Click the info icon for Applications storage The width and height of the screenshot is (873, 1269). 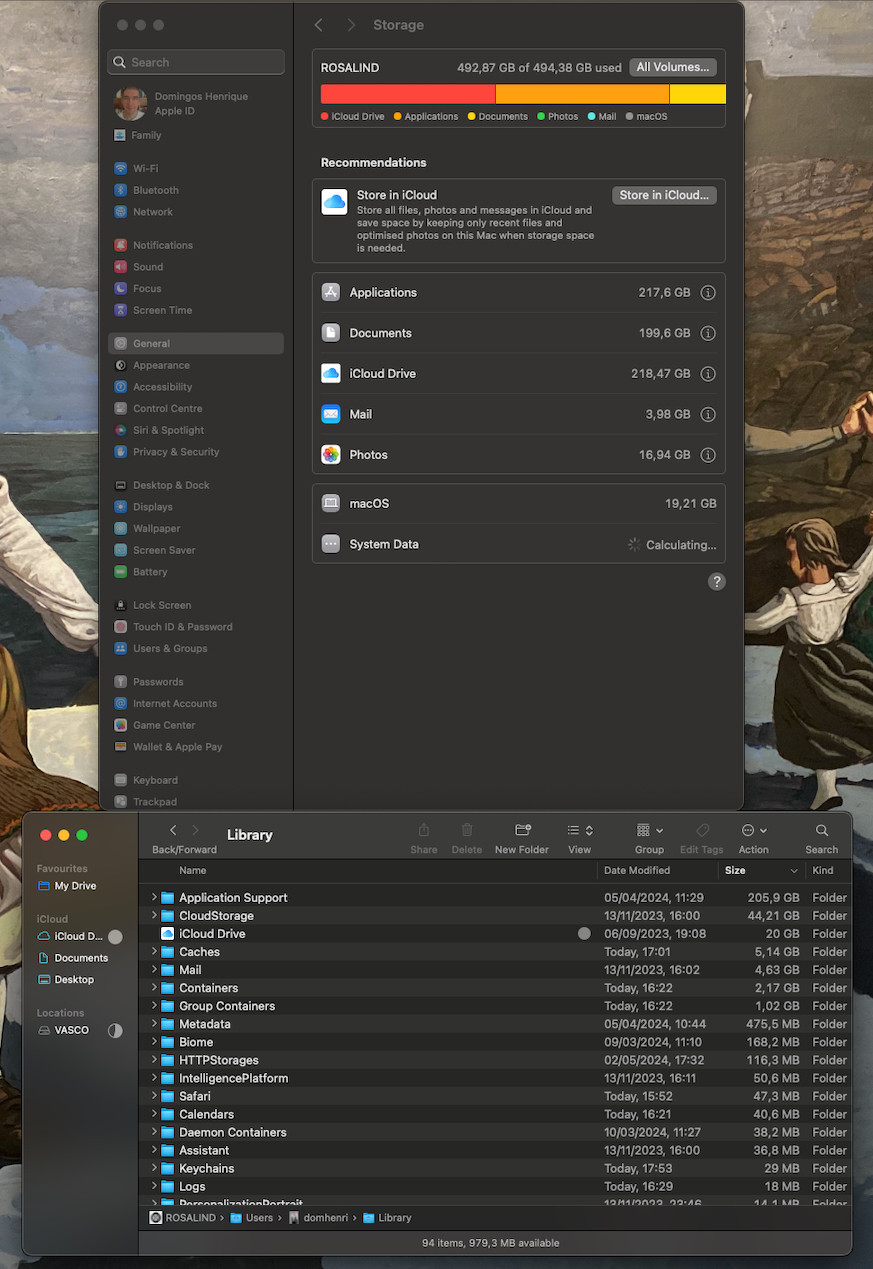pos(708,293)
